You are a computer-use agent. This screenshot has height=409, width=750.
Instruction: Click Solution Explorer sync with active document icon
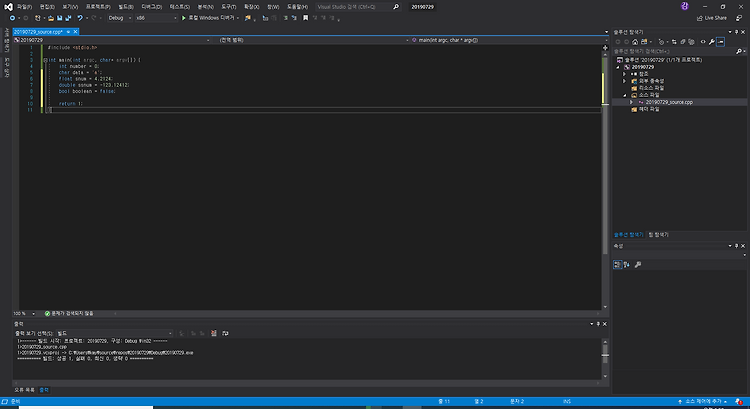pos(674,42)
